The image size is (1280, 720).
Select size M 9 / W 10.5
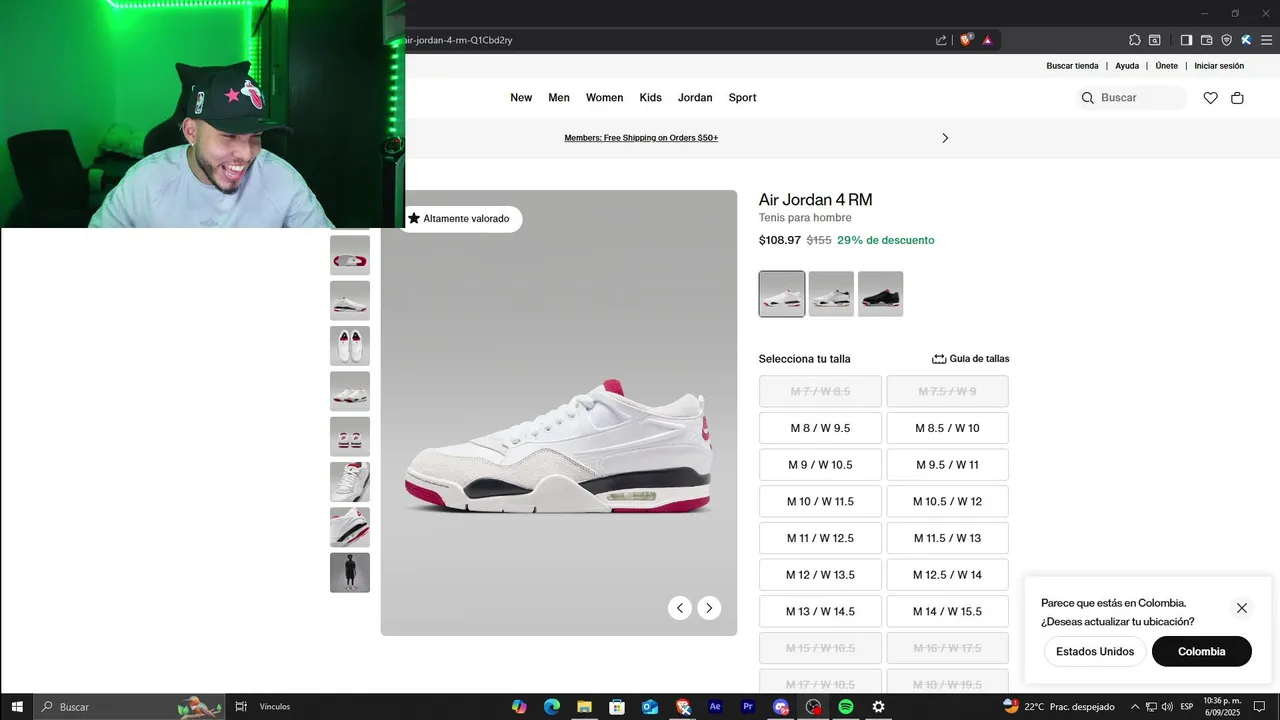click(820, 465)
